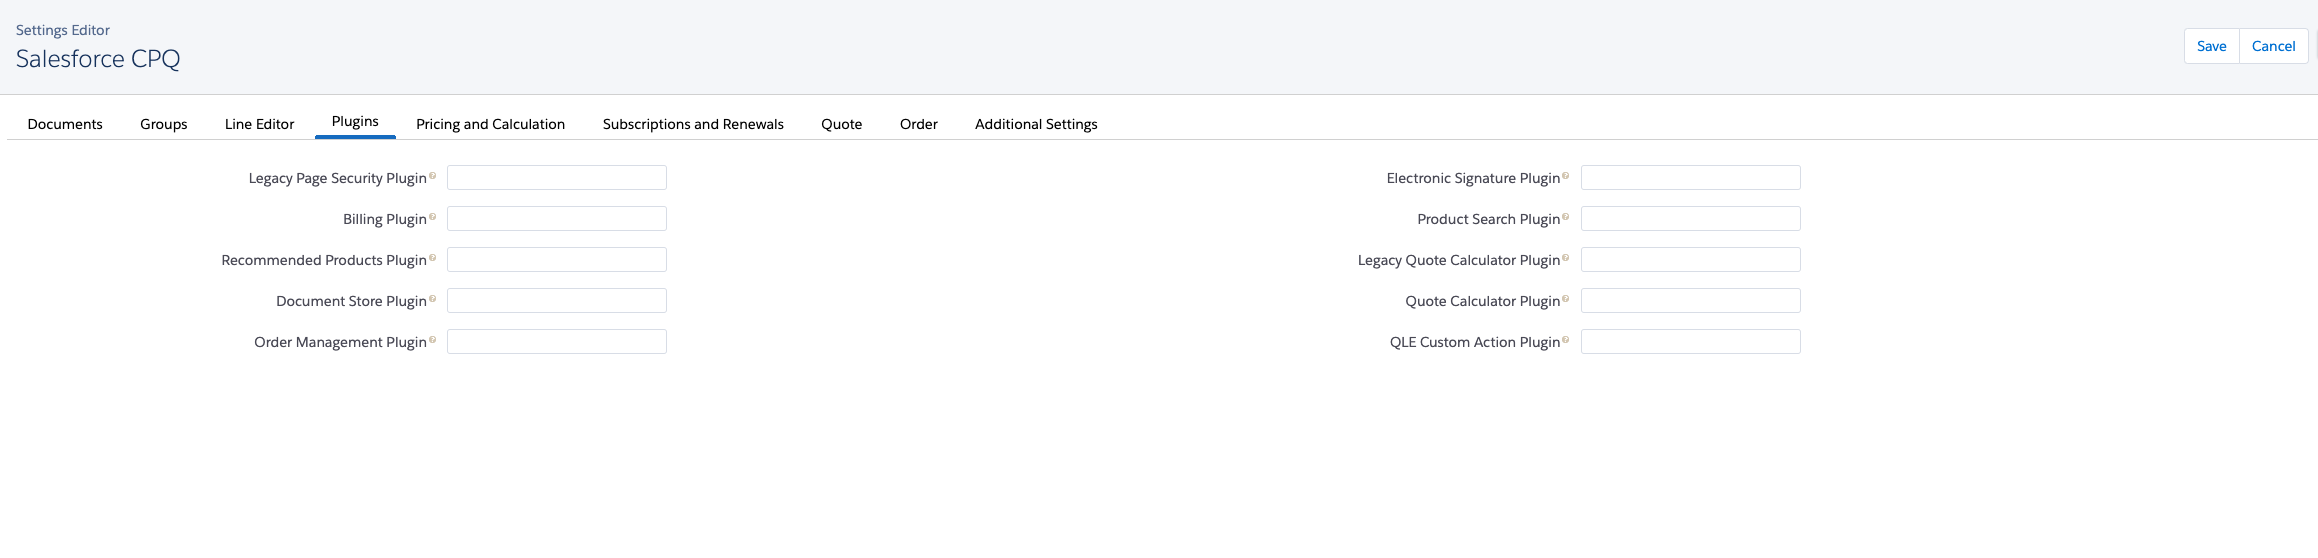
Task: Go to Subscriptions and Renewals tab
Action: tap(693, 124)
